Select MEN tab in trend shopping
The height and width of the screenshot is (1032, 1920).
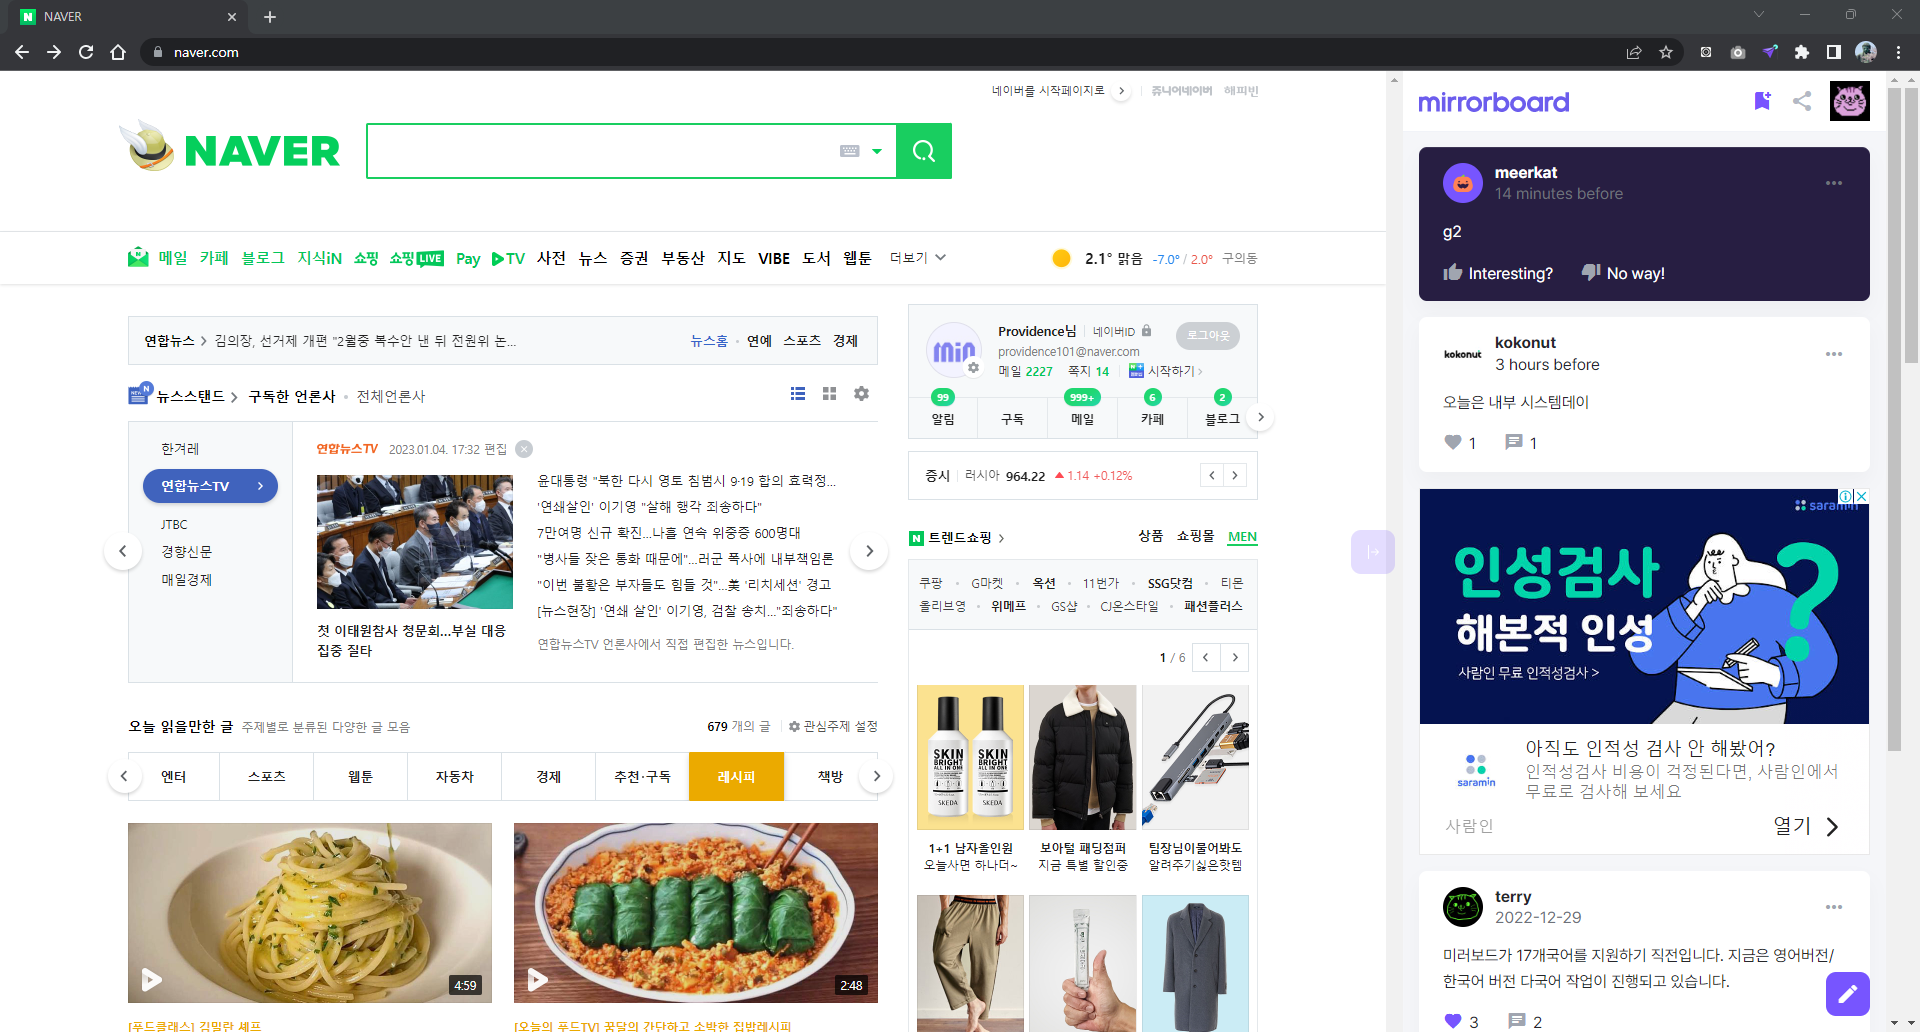point(1242,537)
